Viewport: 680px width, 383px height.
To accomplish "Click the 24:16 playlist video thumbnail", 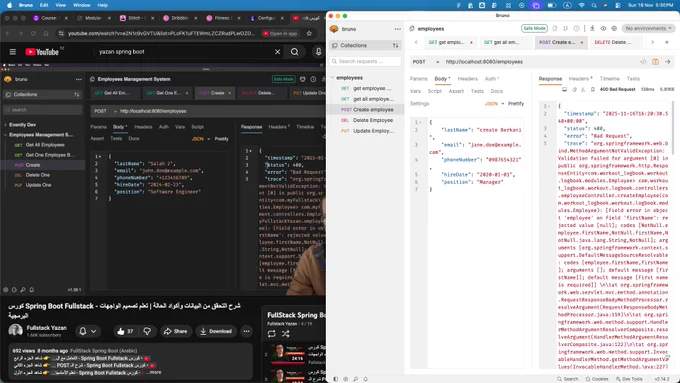I will [x=287, y=354].
